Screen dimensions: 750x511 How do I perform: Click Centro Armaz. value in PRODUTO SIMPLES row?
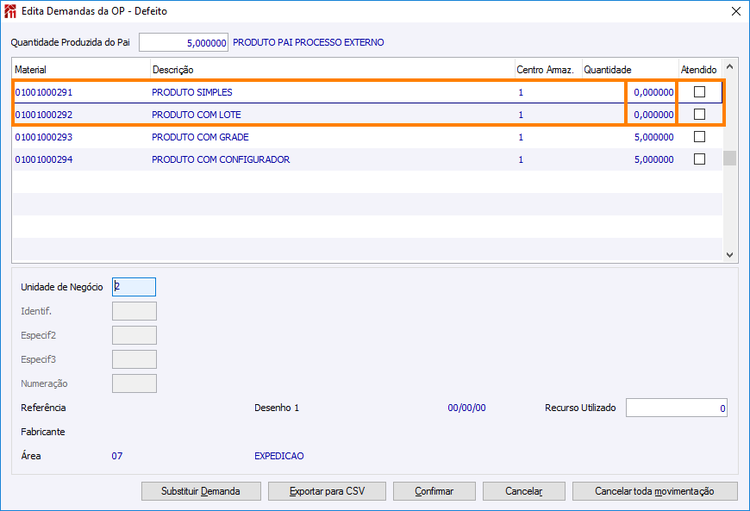coord(521,92)
